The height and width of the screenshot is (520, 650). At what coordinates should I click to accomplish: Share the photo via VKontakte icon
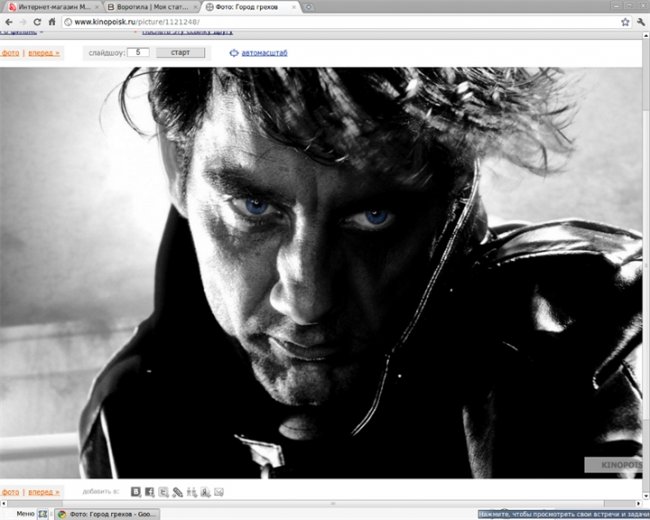135,492
